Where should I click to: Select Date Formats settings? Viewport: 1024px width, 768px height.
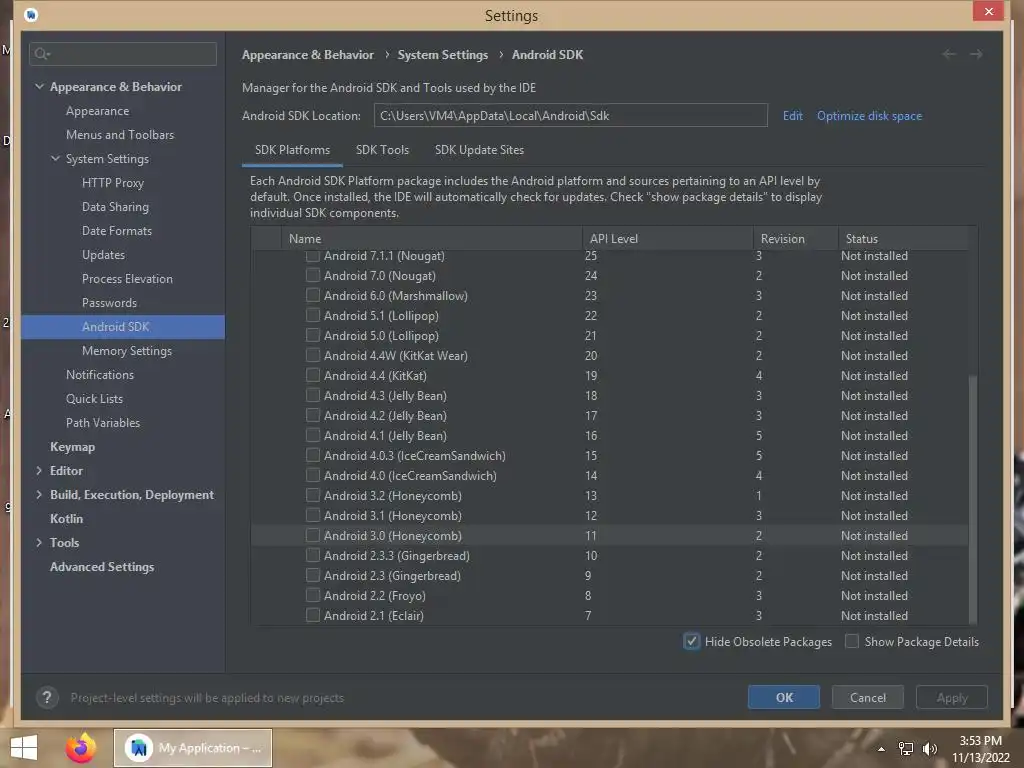116,231
